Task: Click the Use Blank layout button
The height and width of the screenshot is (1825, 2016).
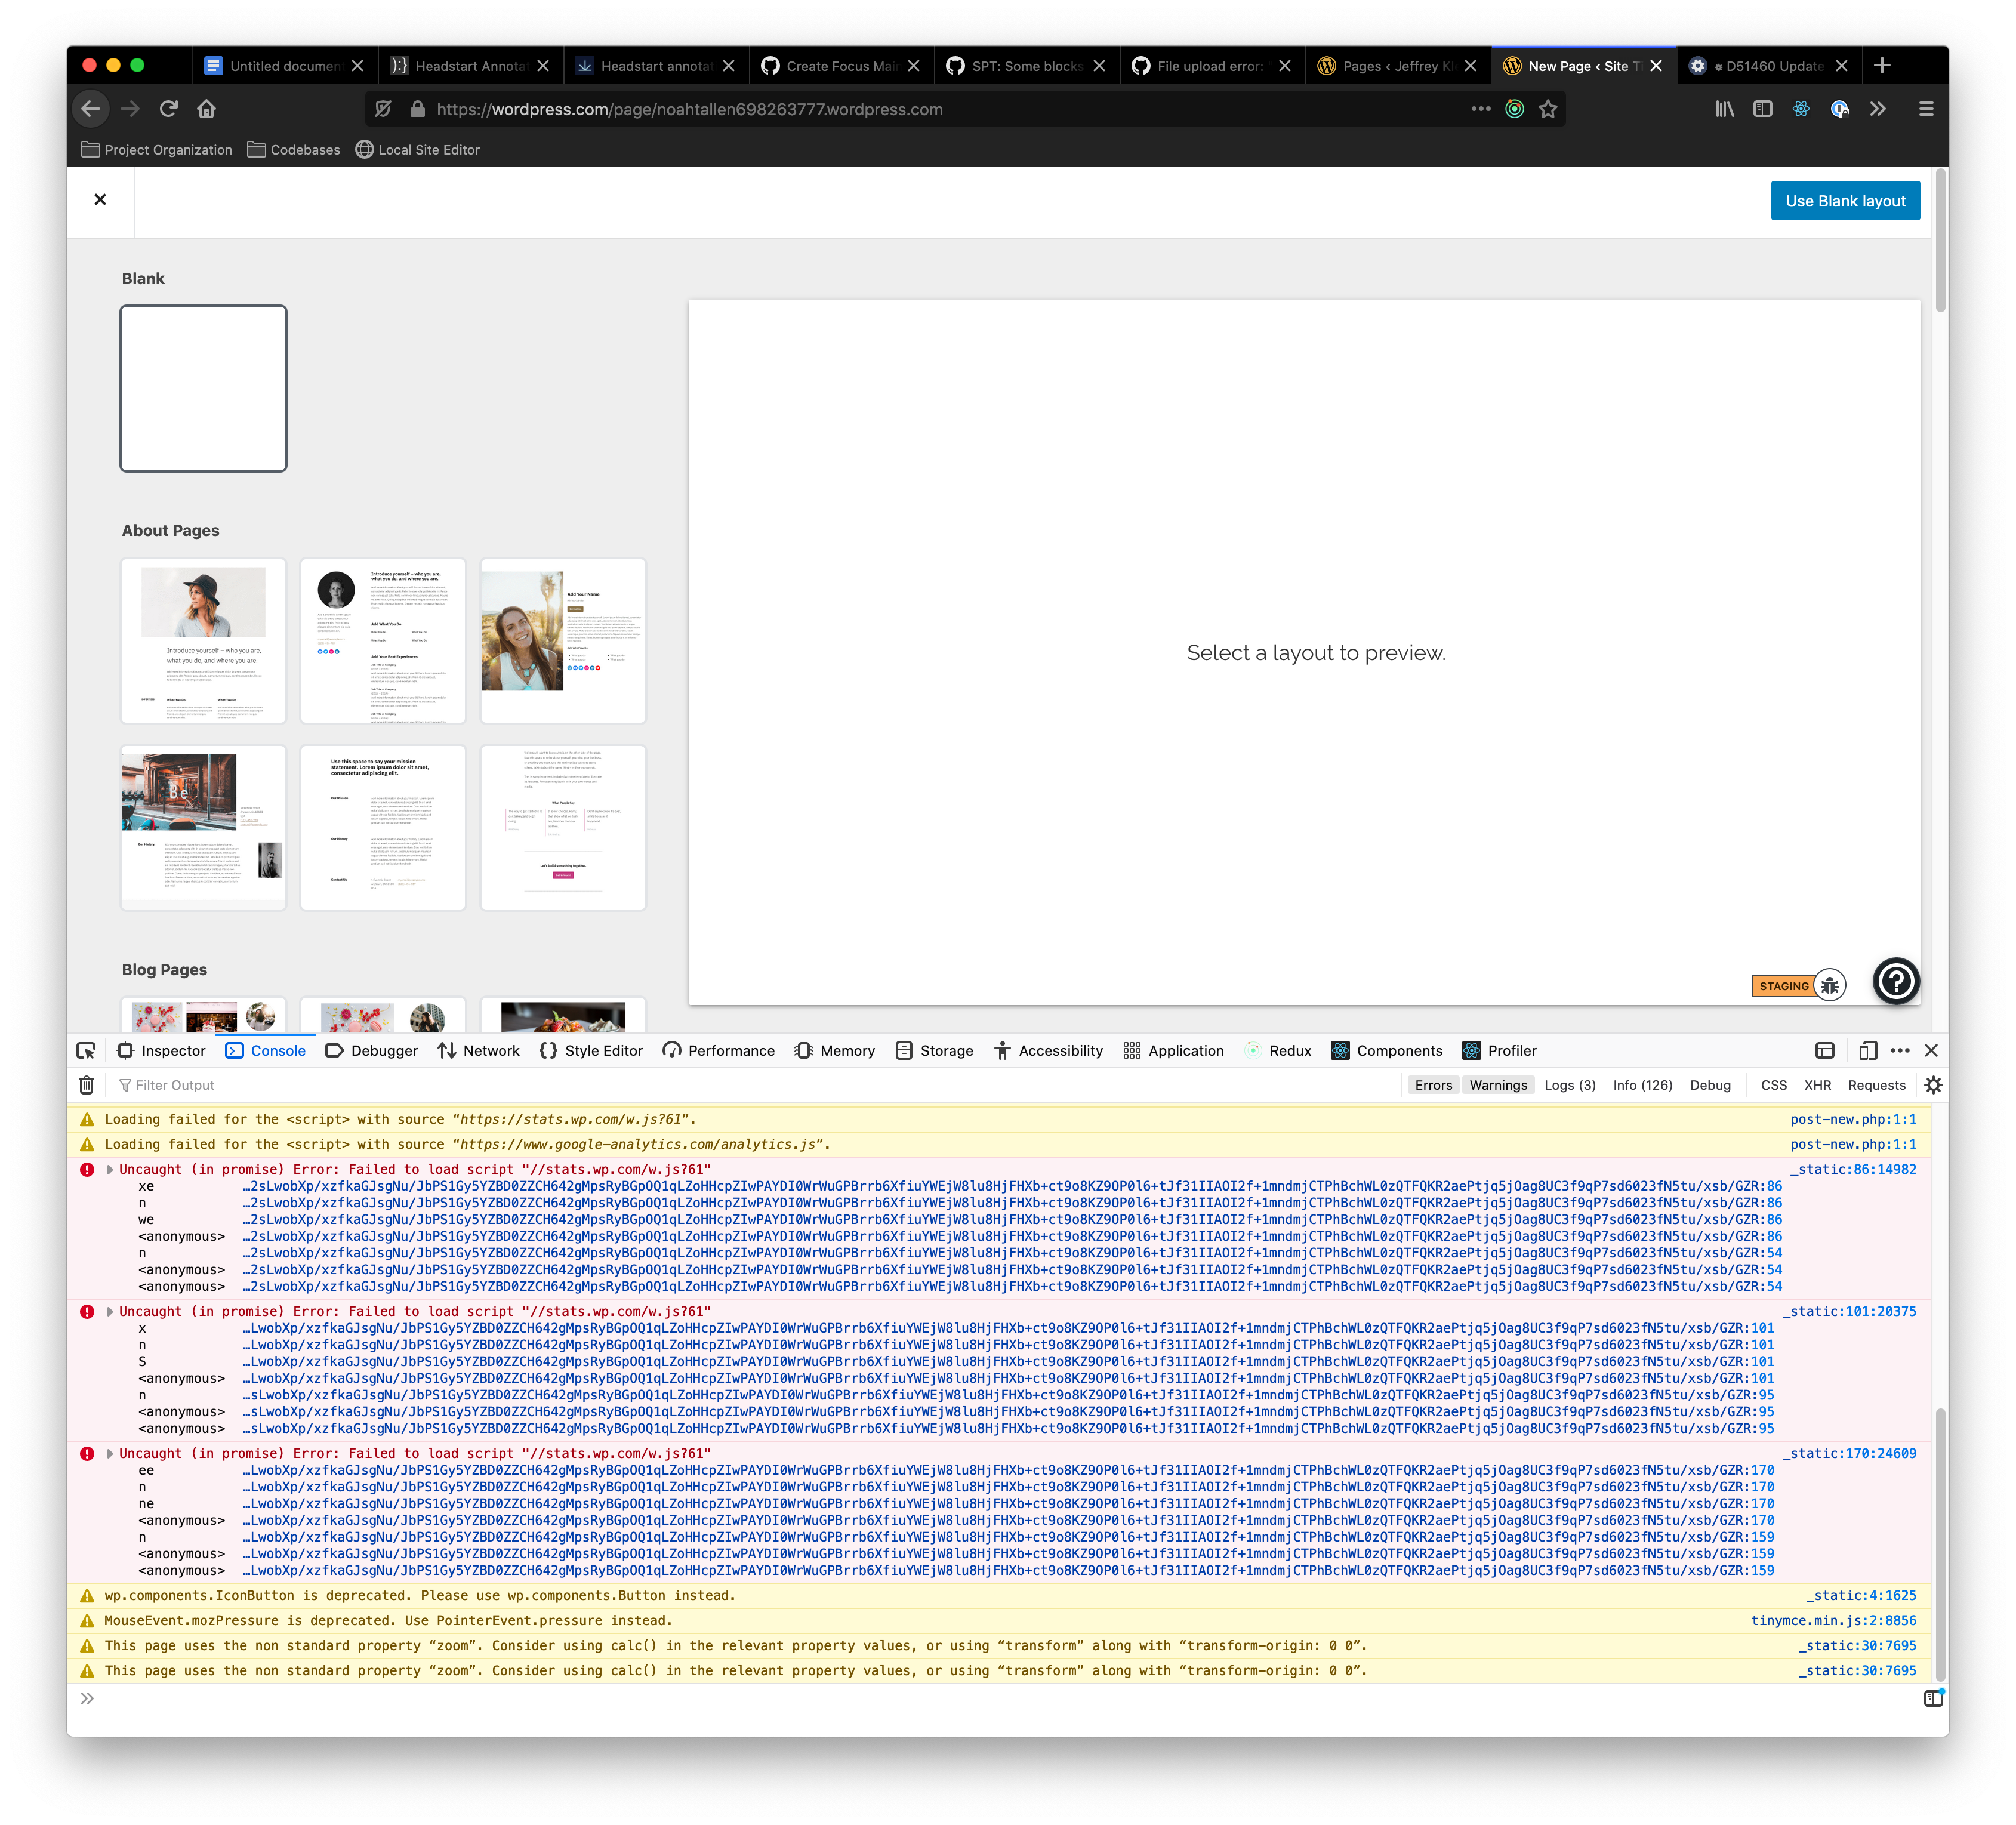Action: coord(1844,201)
